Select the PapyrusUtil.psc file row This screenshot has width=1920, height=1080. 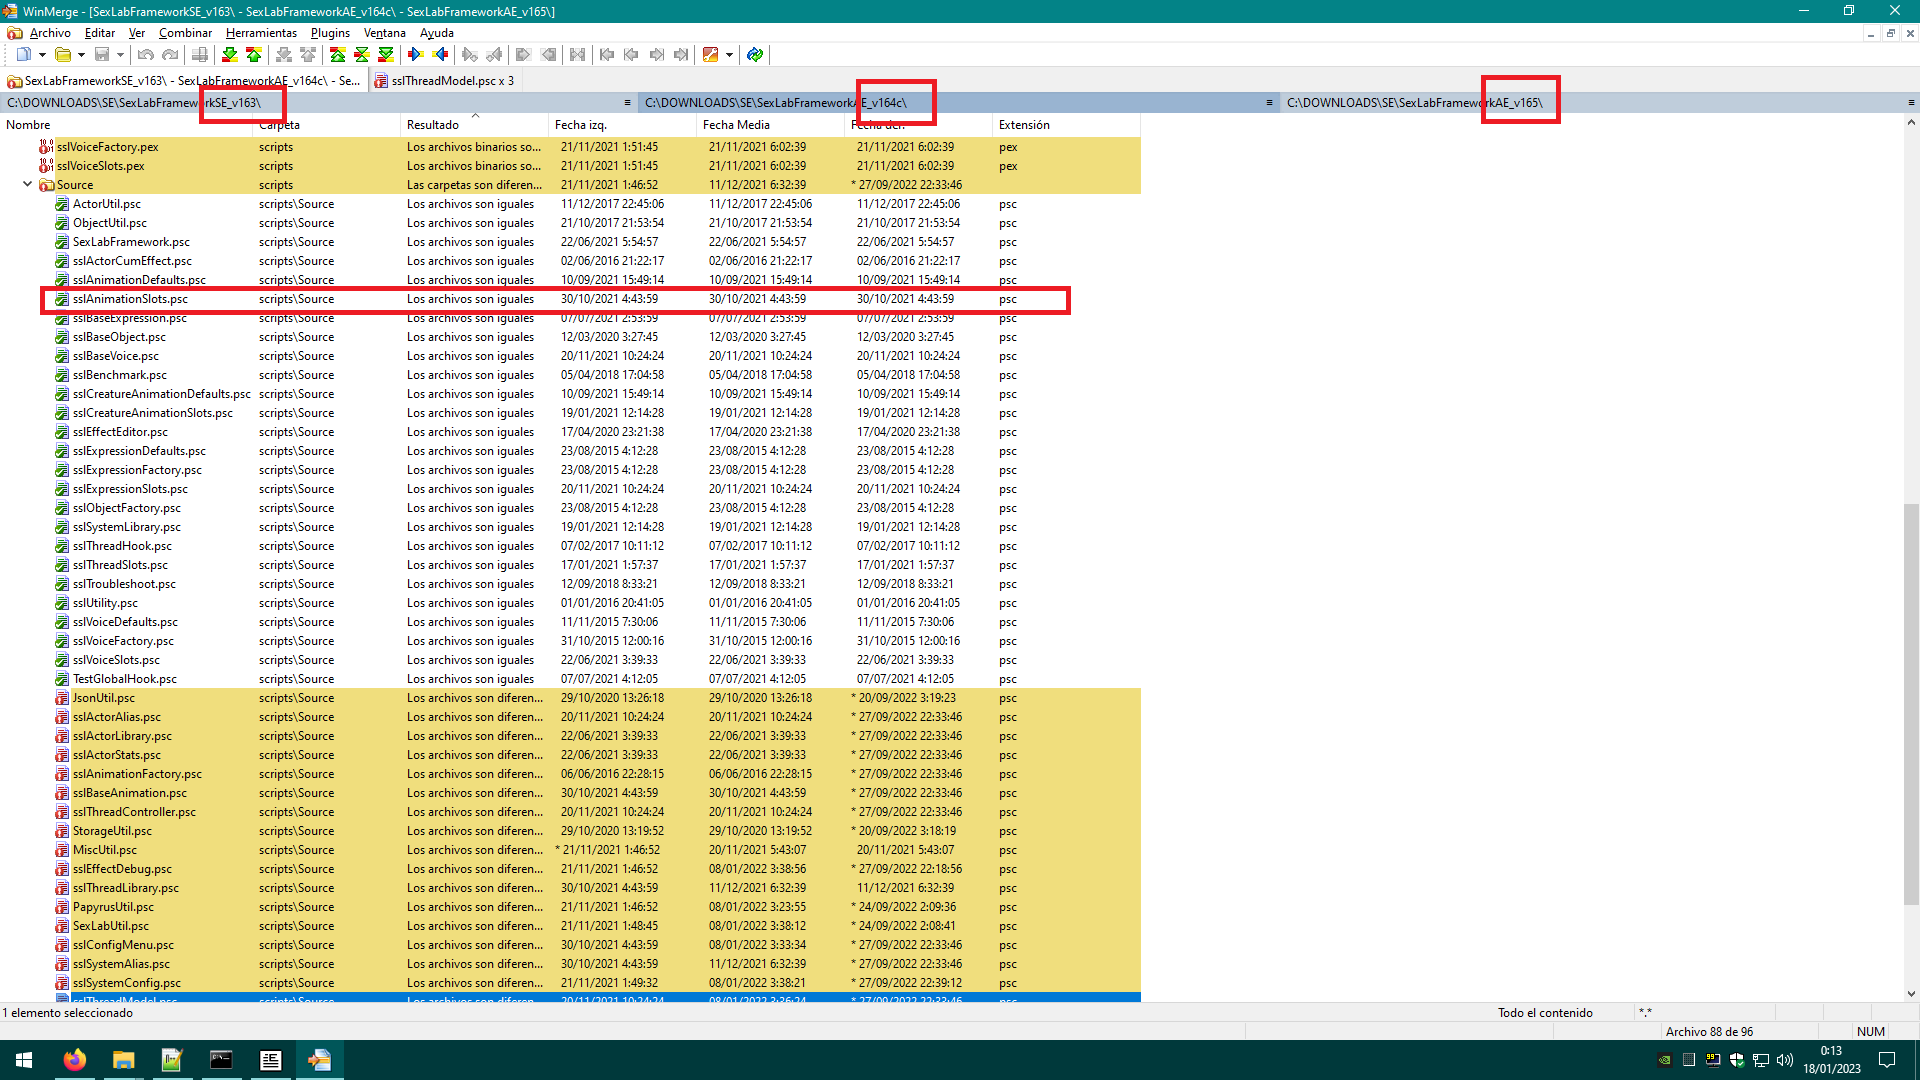click(570, 907)
